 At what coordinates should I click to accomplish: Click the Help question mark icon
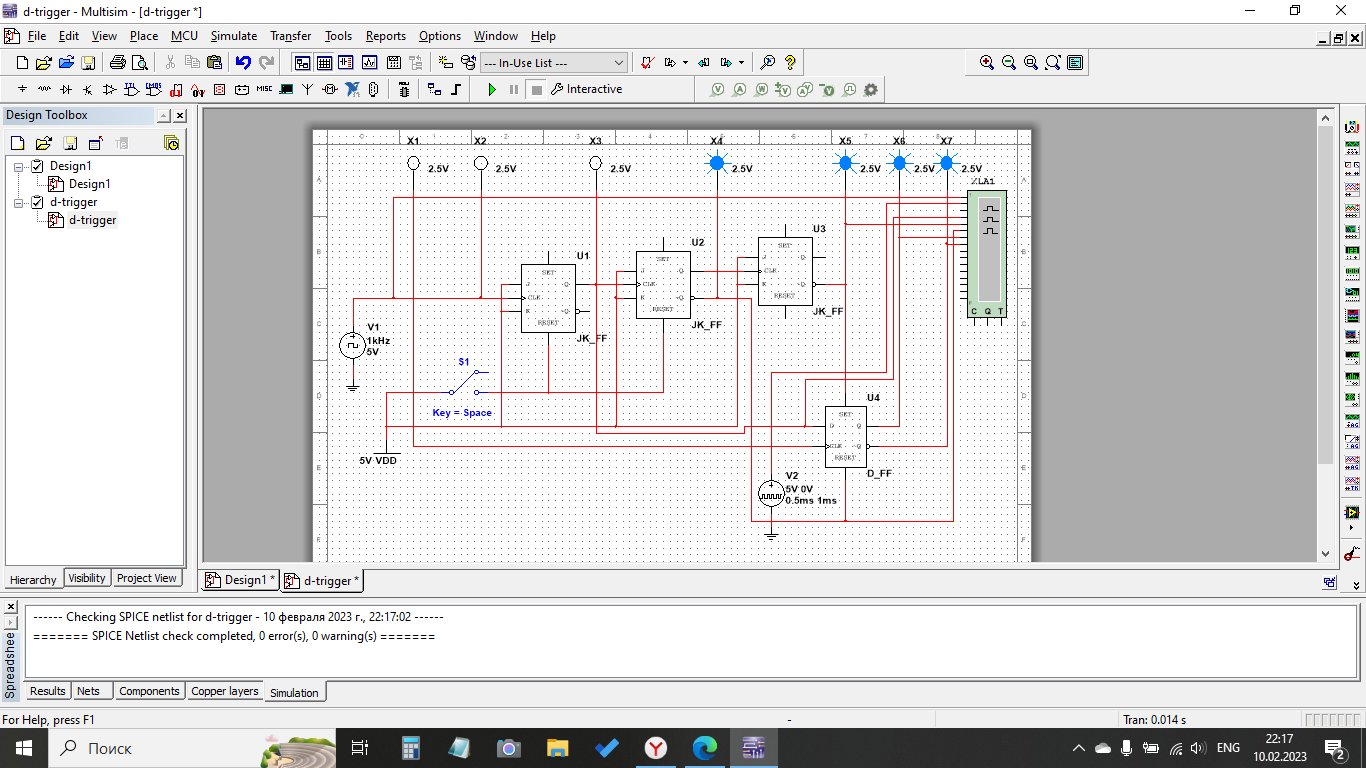click(x=790, y=63)
